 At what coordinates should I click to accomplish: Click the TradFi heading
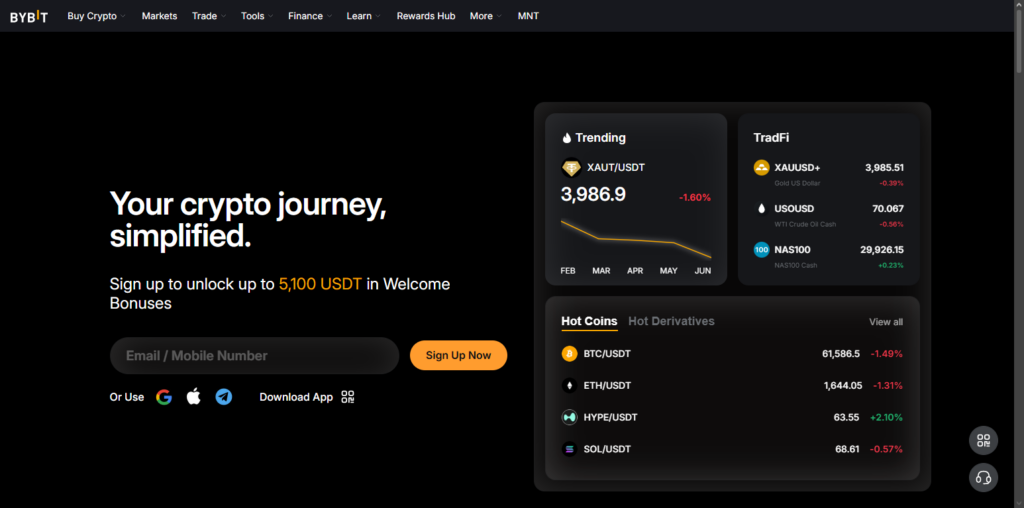(771, 138)
